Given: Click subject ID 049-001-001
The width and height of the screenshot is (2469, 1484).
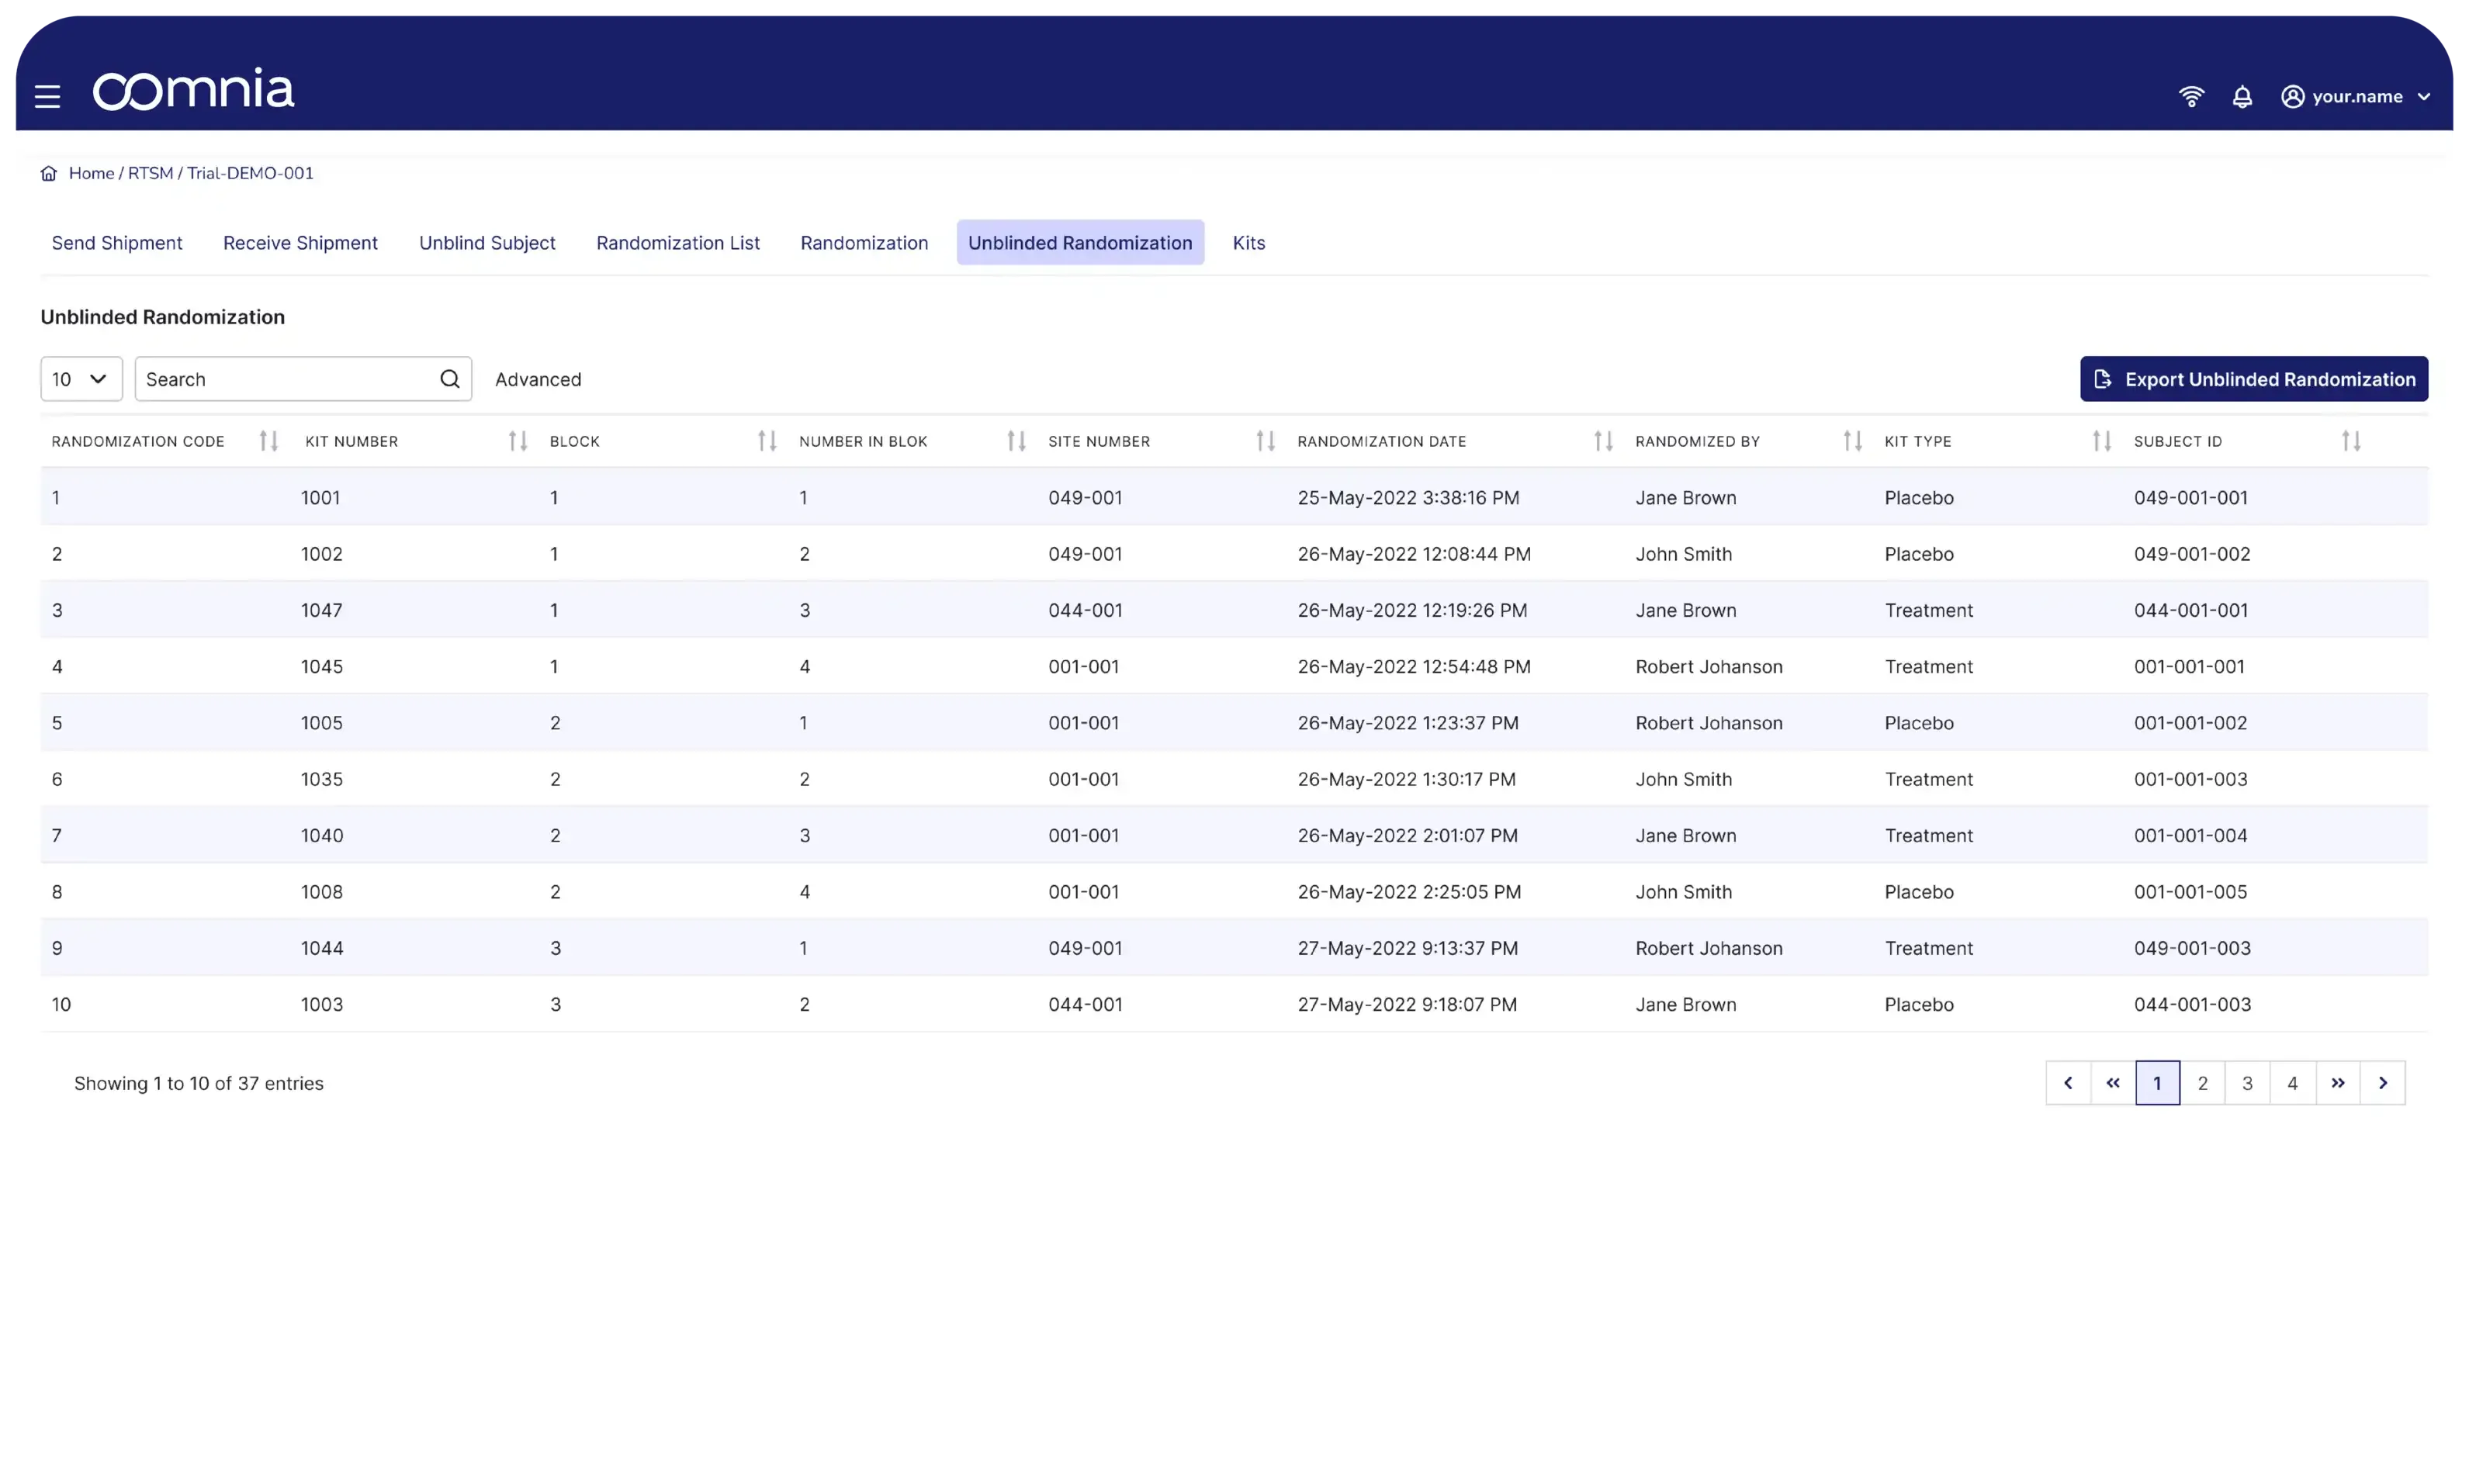Looking at the screenshot, I should pyautogui.click(x=2190, y=498).
